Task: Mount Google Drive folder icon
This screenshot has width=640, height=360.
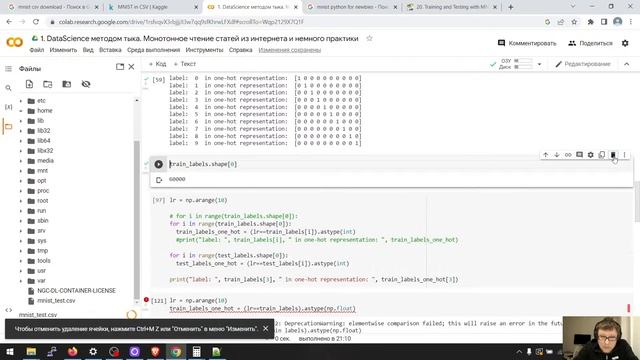Action: [67, 84]
